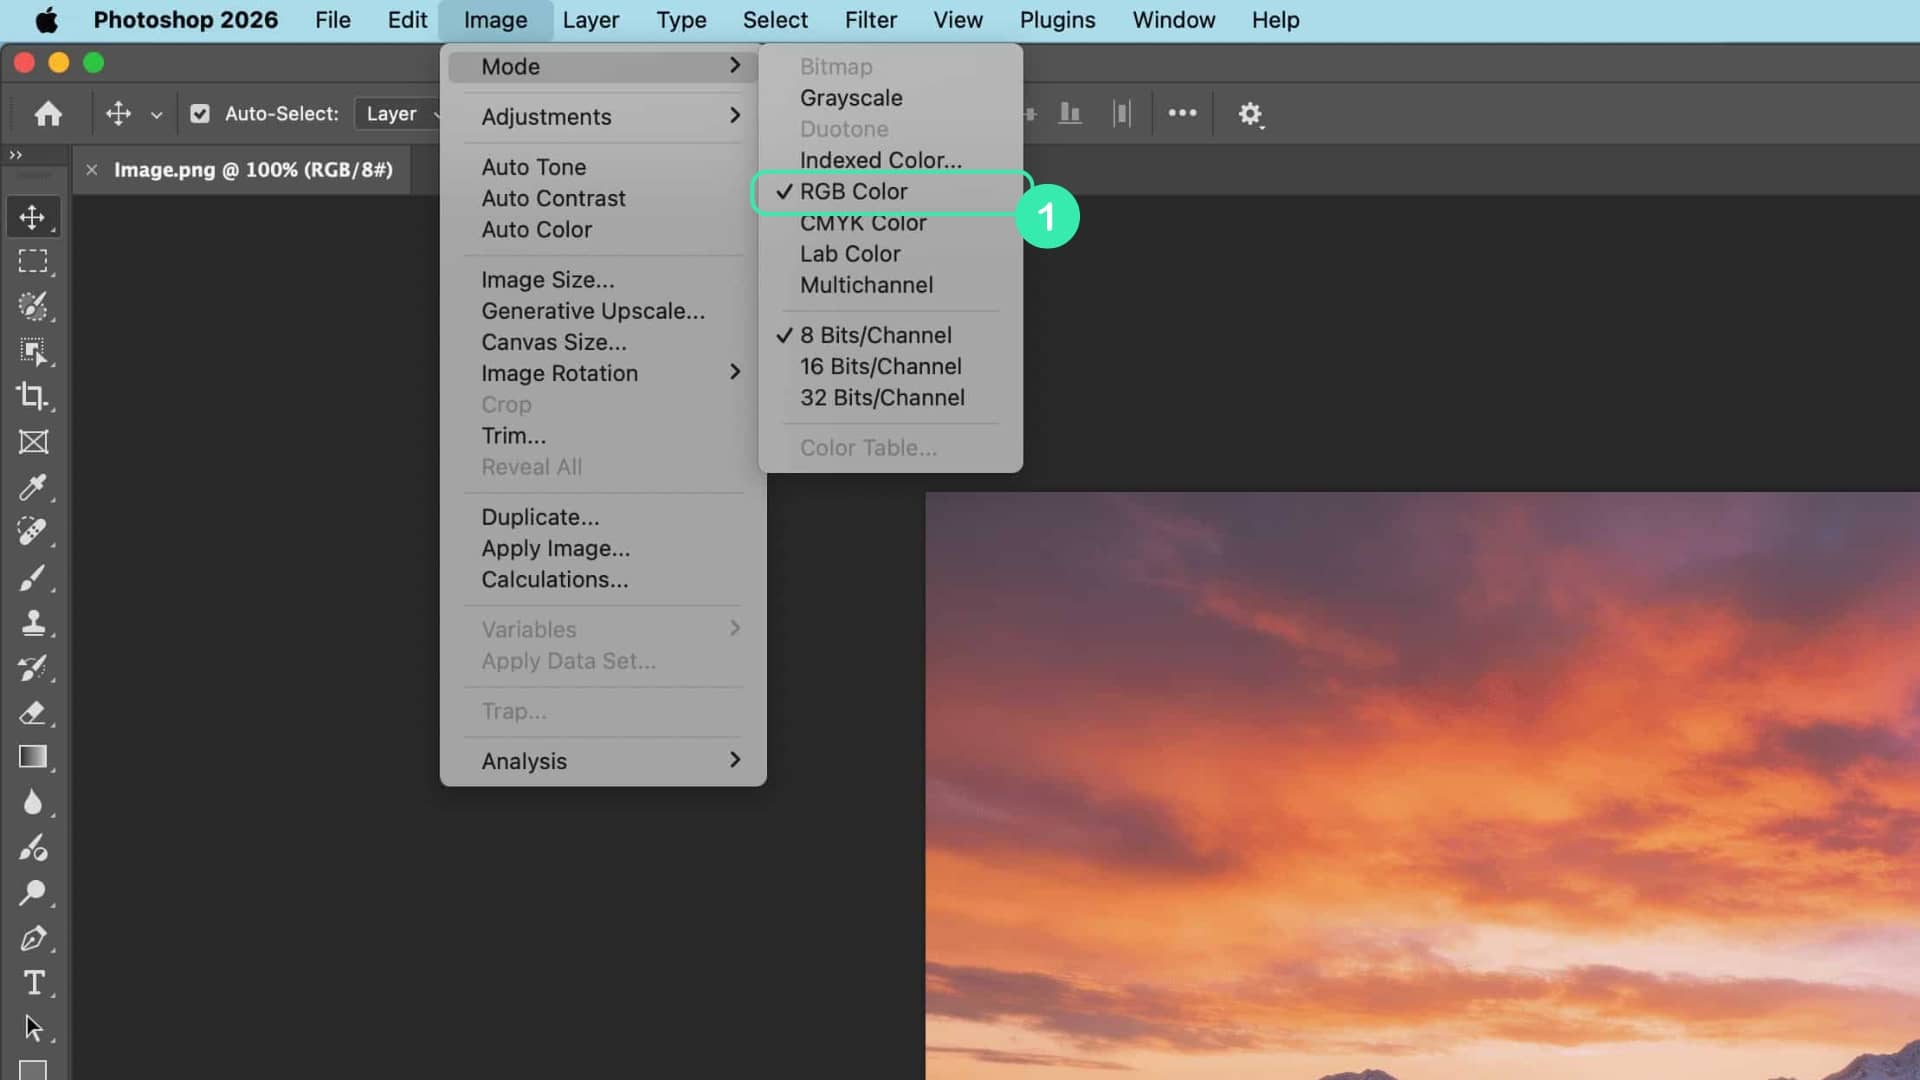Select the Pen tool
The image size is (1920, 1080).
[x=33, y=938]
